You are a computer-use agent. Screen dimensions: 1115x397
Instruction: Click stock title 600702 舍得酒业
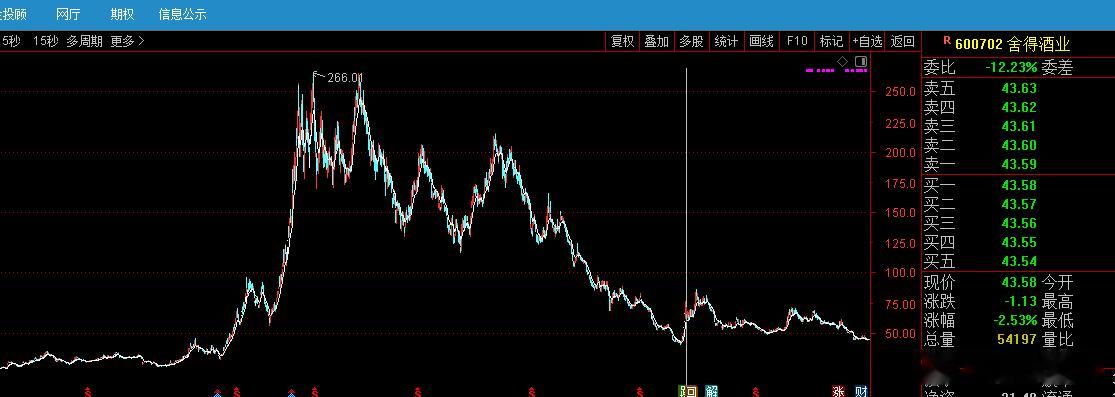1013,44
